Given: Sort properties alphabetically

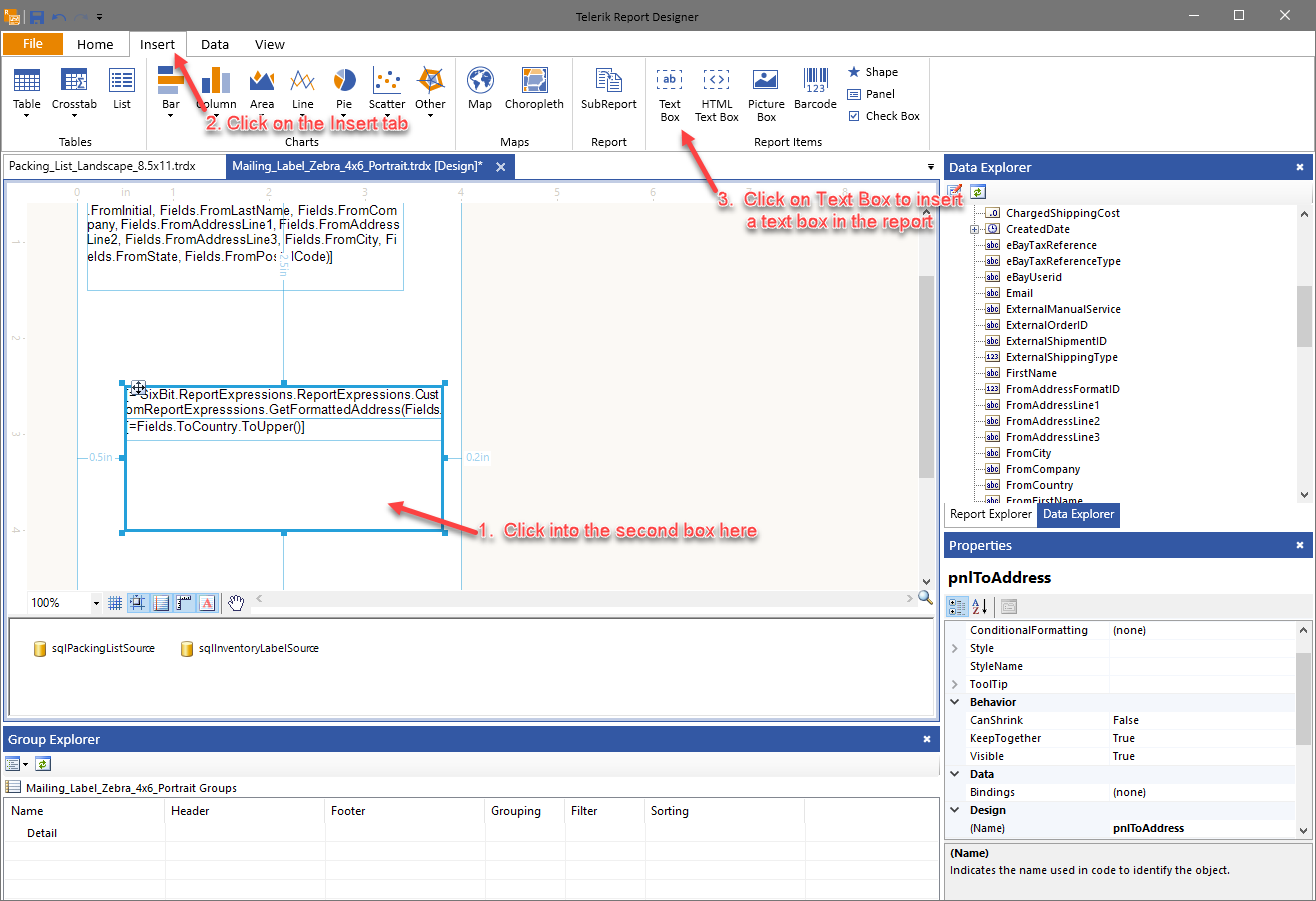Looking at the screenshot, I should [980, 606].
